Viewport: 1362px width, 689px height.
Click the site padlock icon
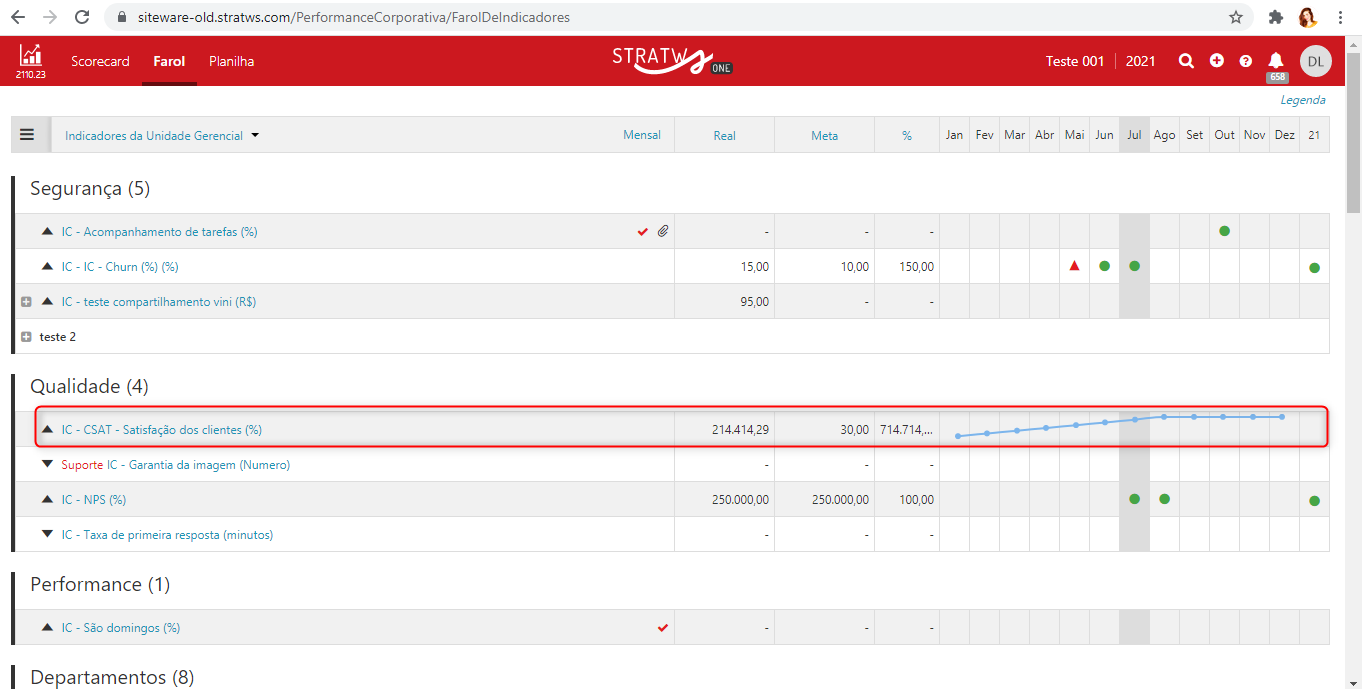tap(122, 17)
